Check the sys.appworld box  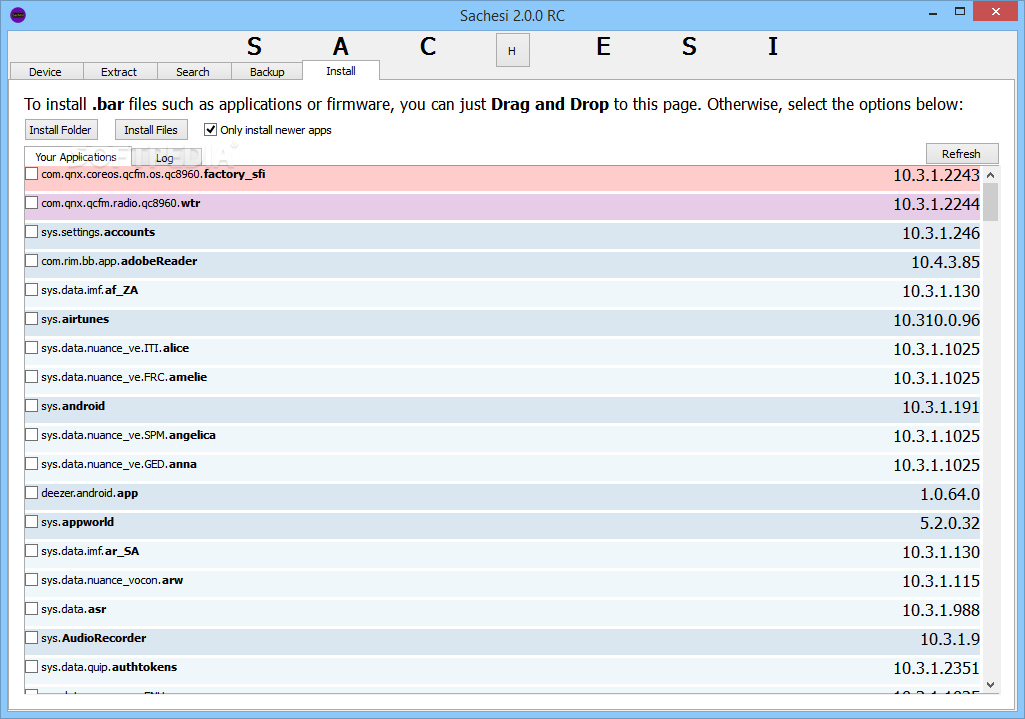pyautogui.click(x=31, y=522)
